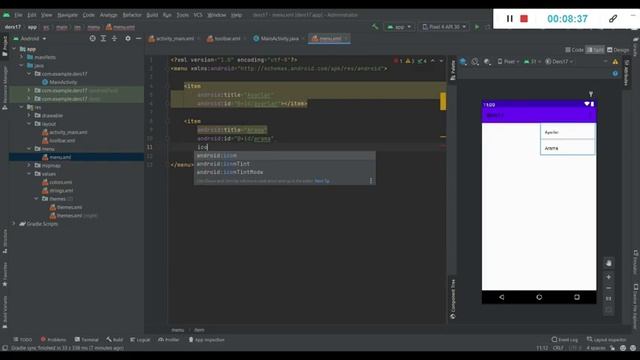The image size is (640, 360).
Task: Click the preview warning triangle icon
Action: pos(615,62)
